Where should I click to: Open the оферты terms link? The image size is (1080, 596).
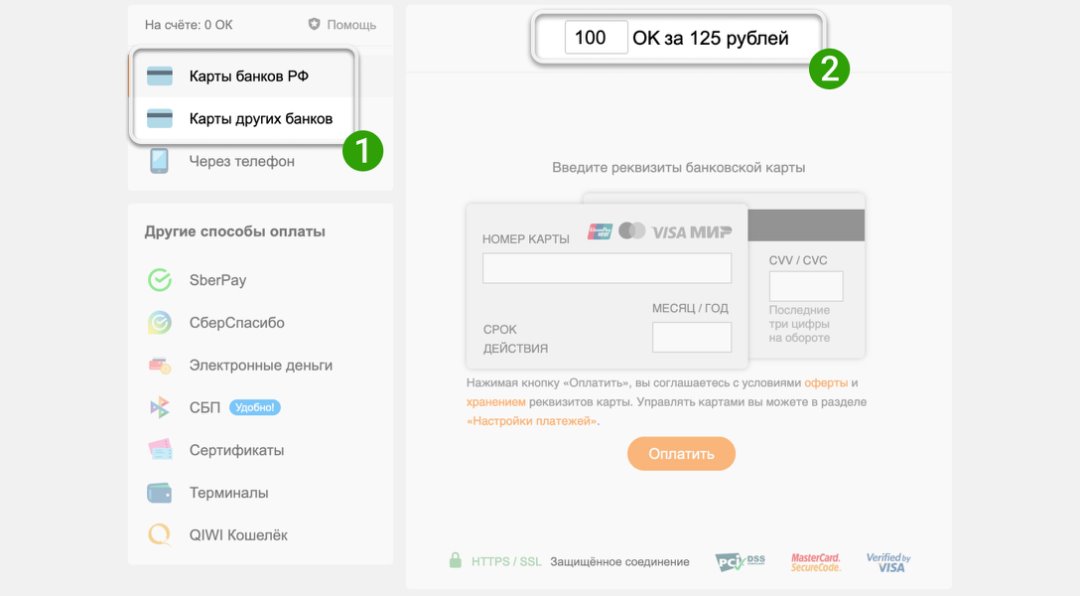tap(826, 382)
